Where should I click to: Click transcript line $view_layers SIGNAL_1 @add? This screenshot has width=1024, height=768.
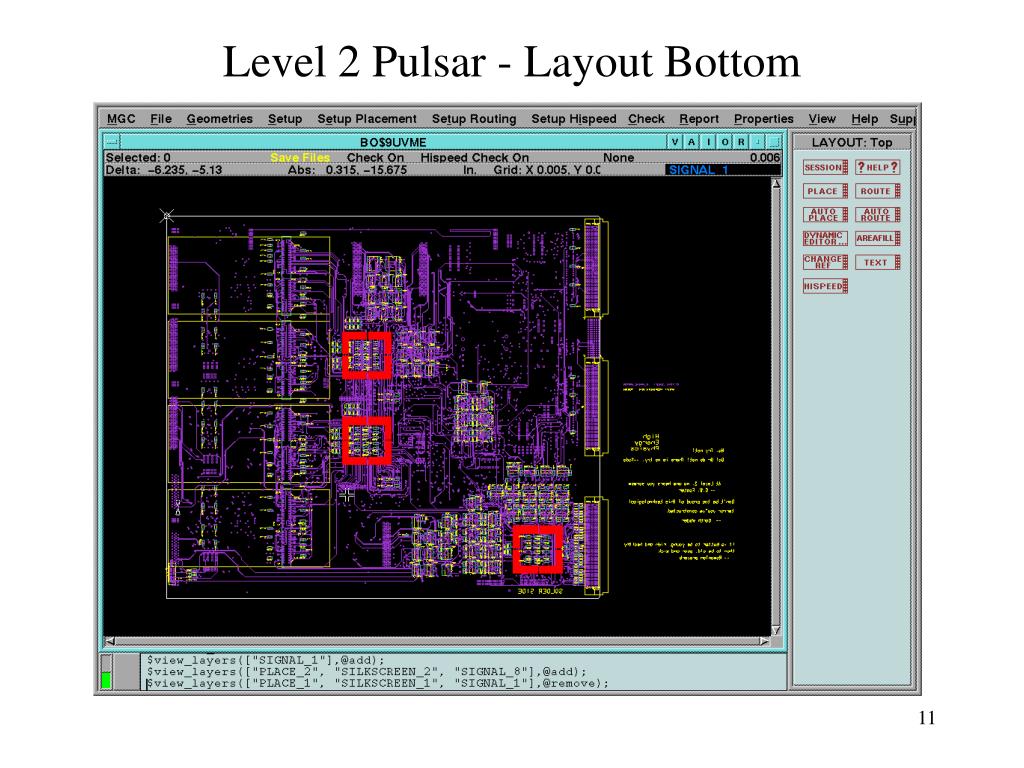[266, 660]
